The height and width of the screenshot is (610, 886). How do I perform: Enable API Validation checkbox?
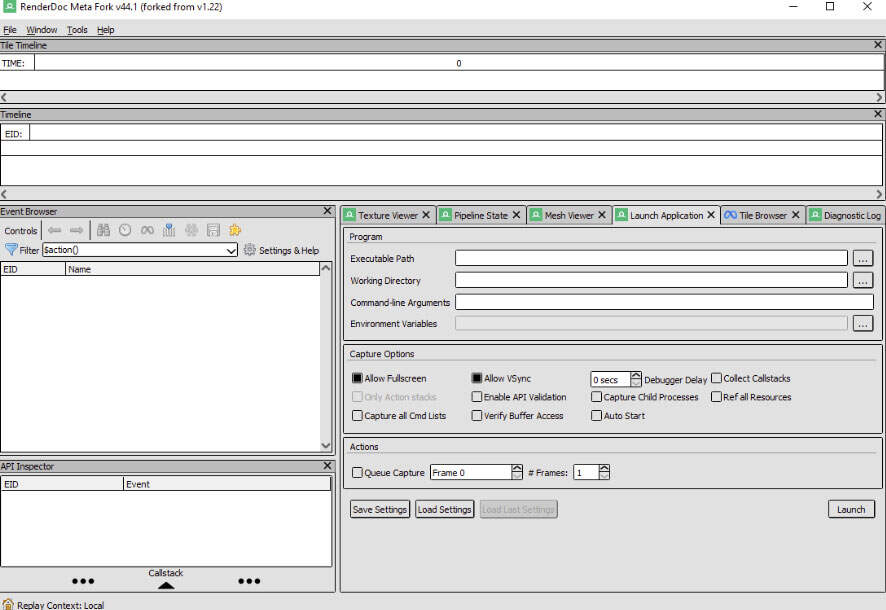pyautogui.click(x=477, y=397)
